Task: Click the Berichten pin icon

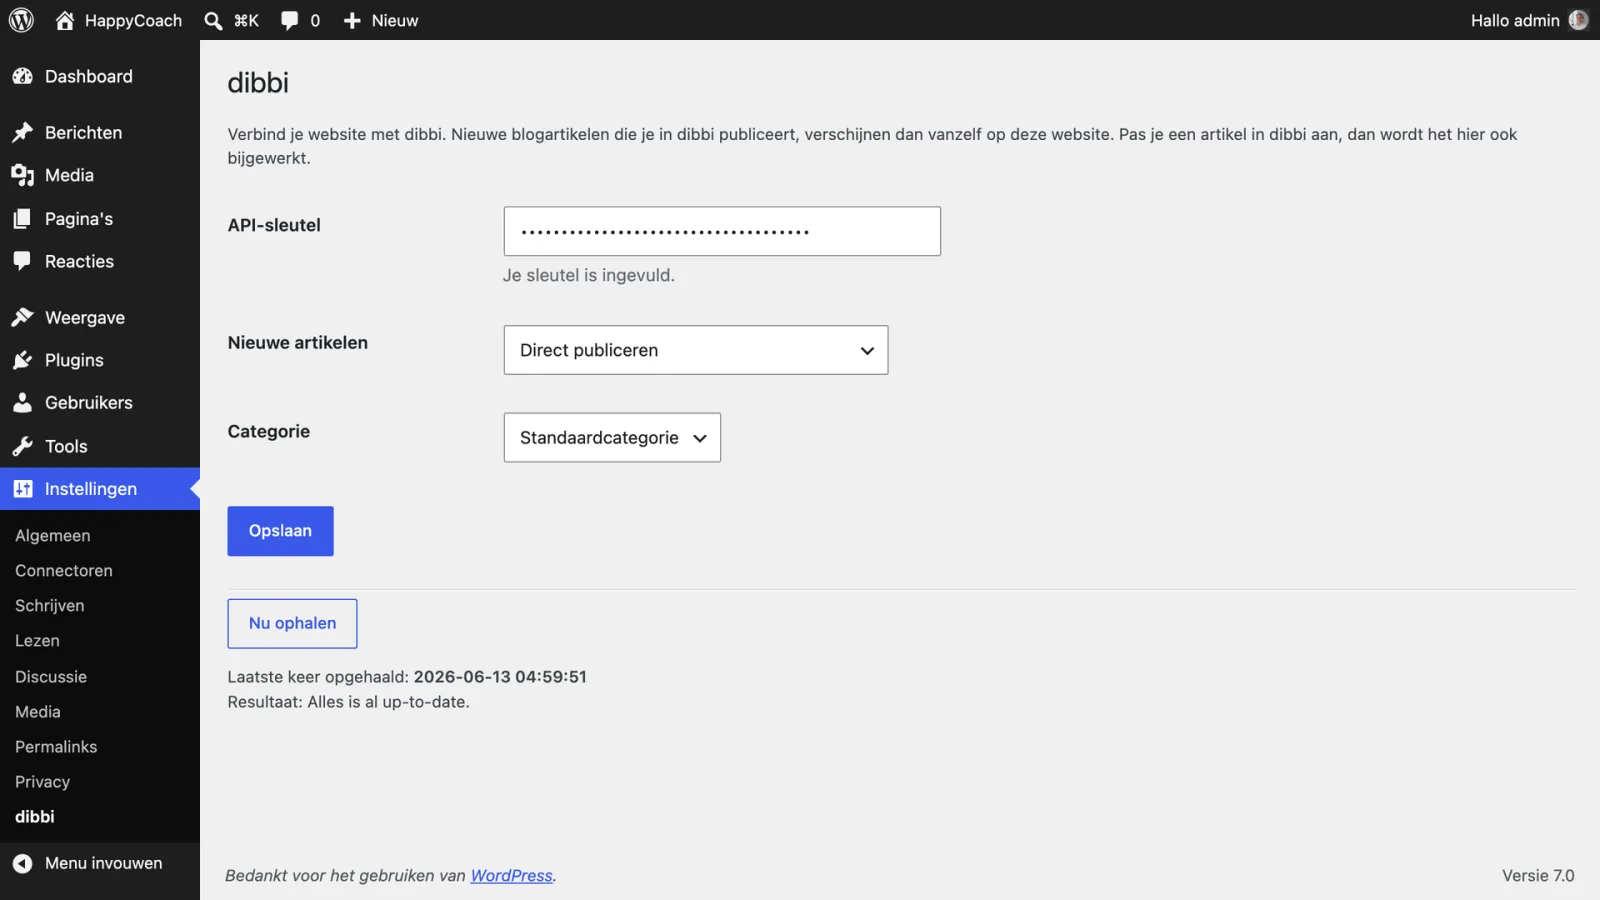Action: pyautogui.click(x=22, y=132)
